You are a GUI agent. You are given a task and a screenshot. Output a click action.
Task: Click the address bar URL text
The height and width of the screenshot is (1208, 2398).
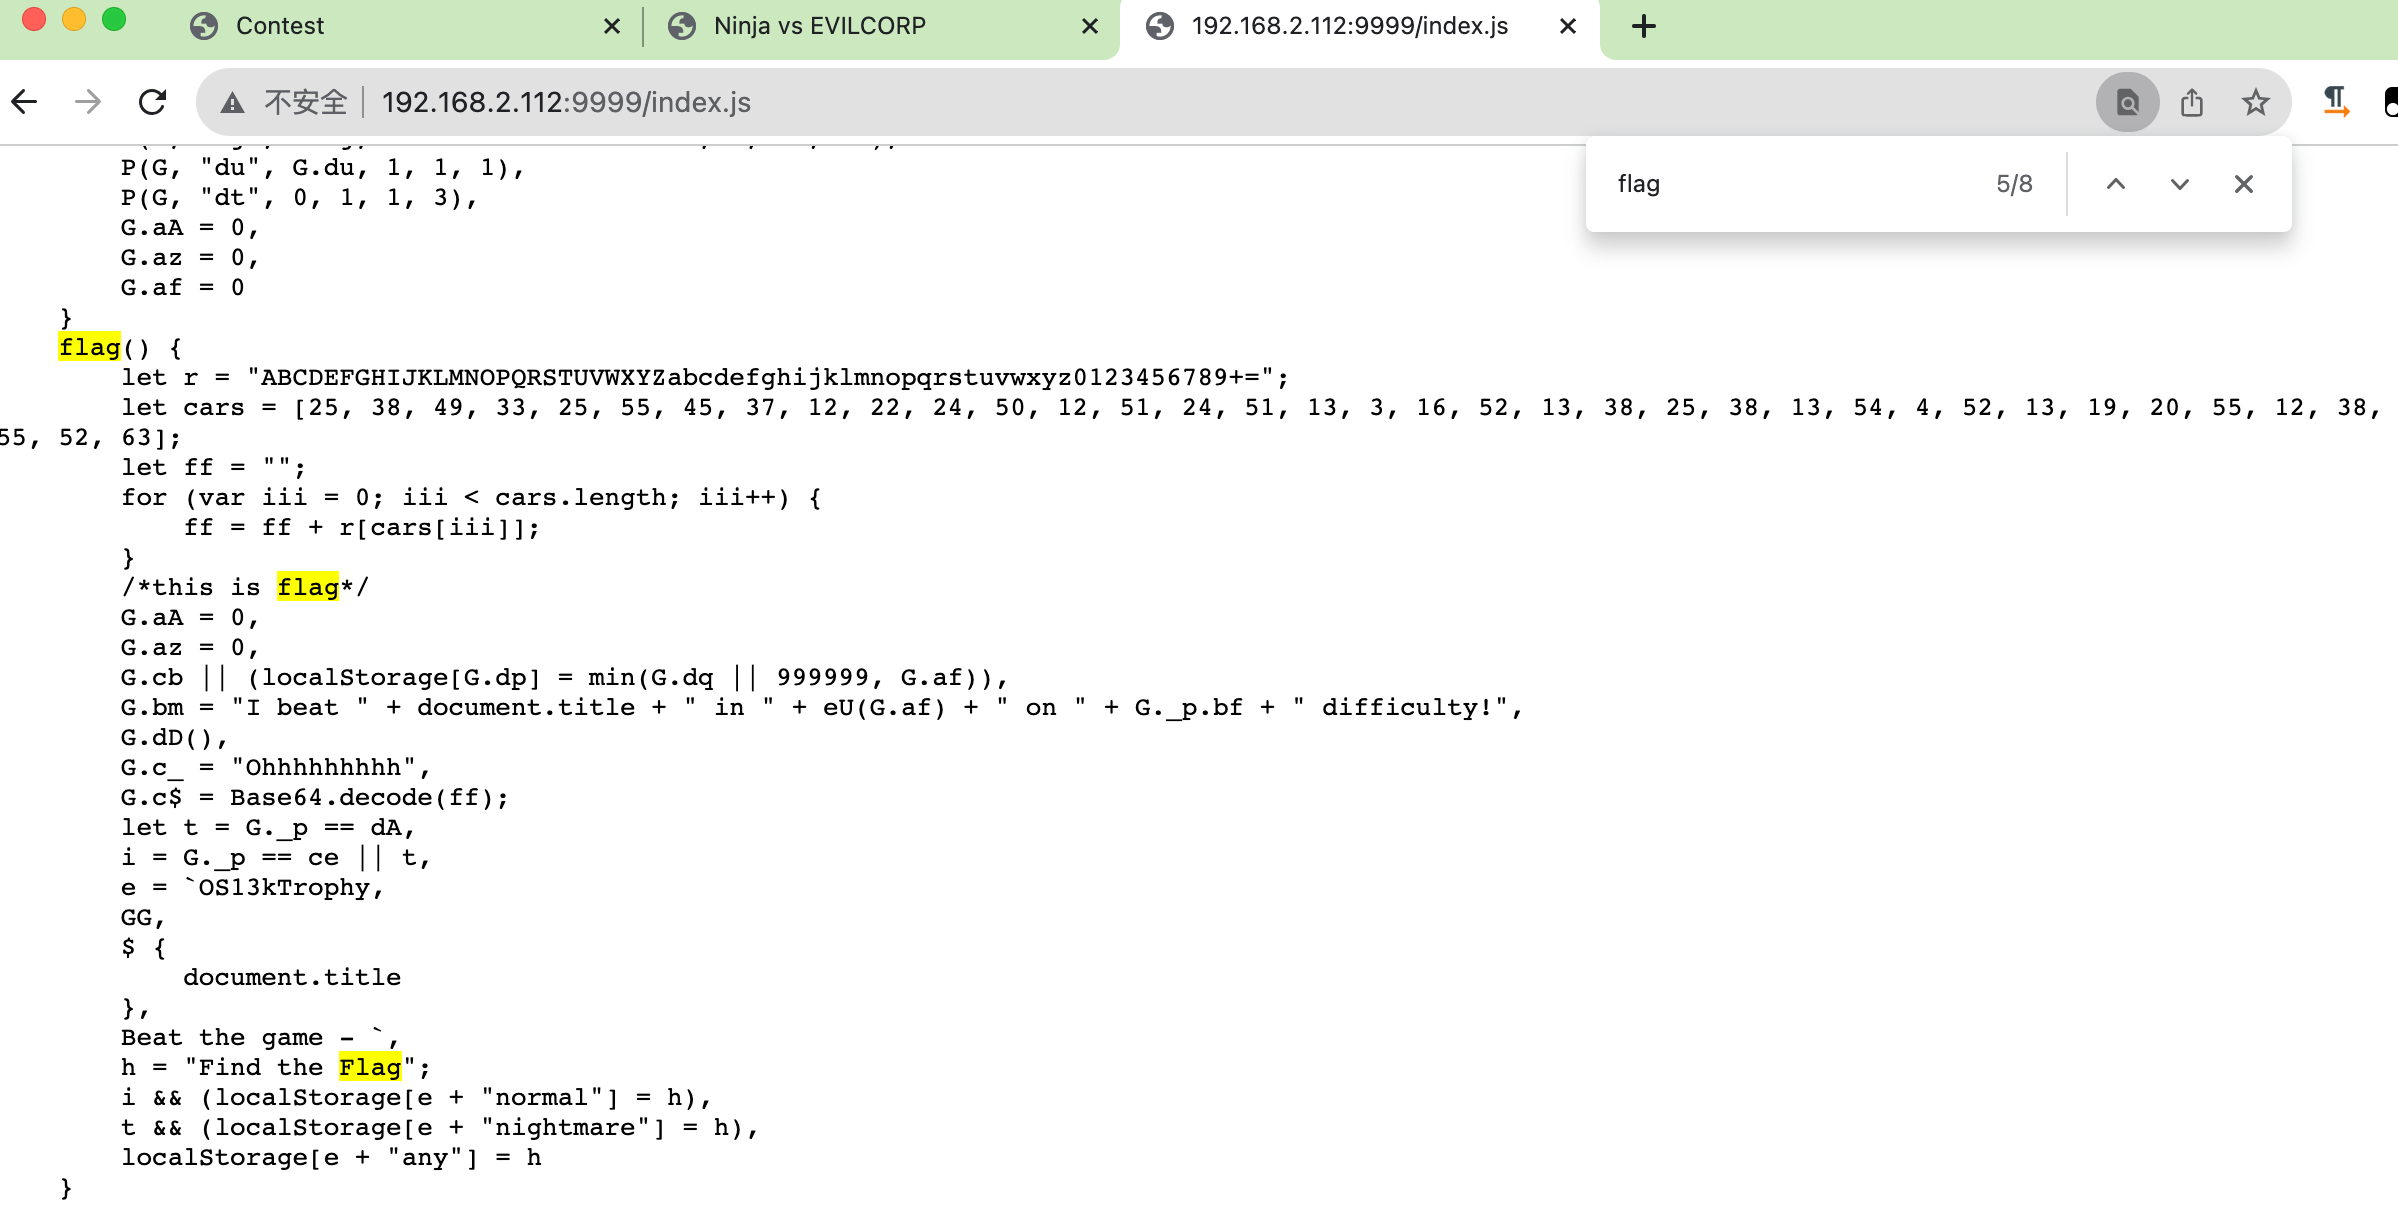[566, 102]
